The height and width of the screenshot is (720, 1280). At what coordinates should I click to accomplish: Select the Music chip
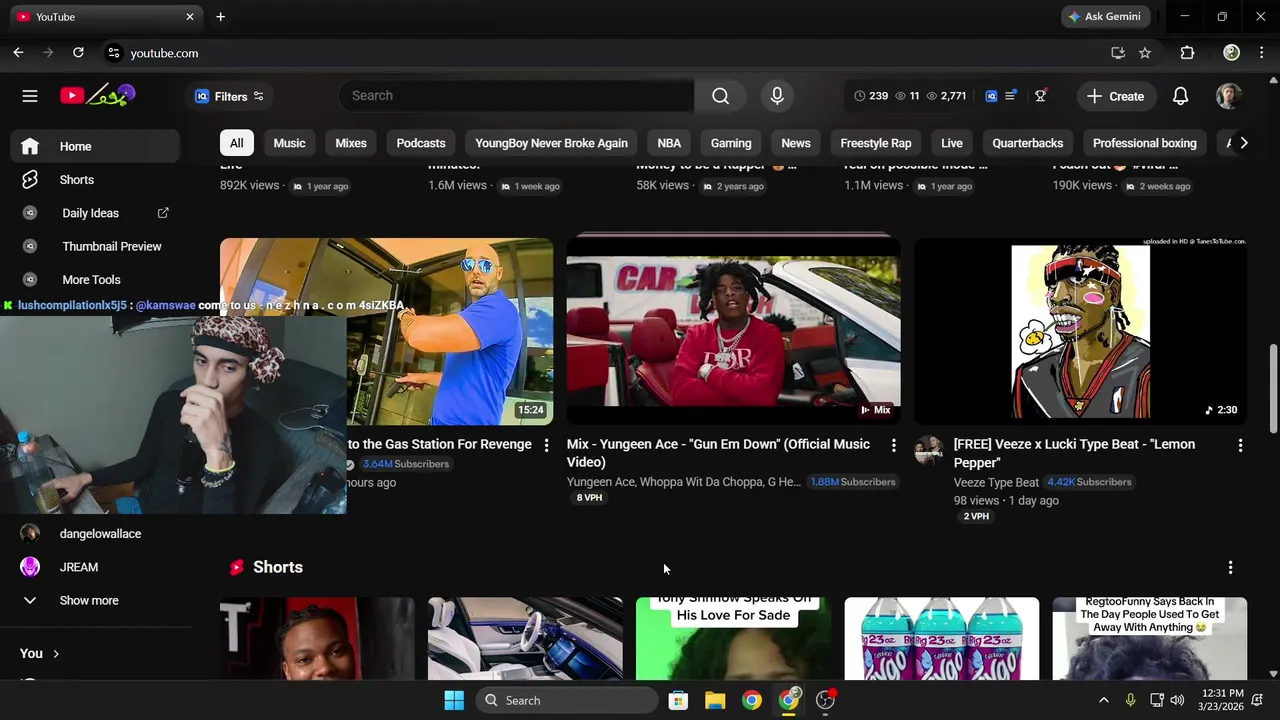pos(289,143)
